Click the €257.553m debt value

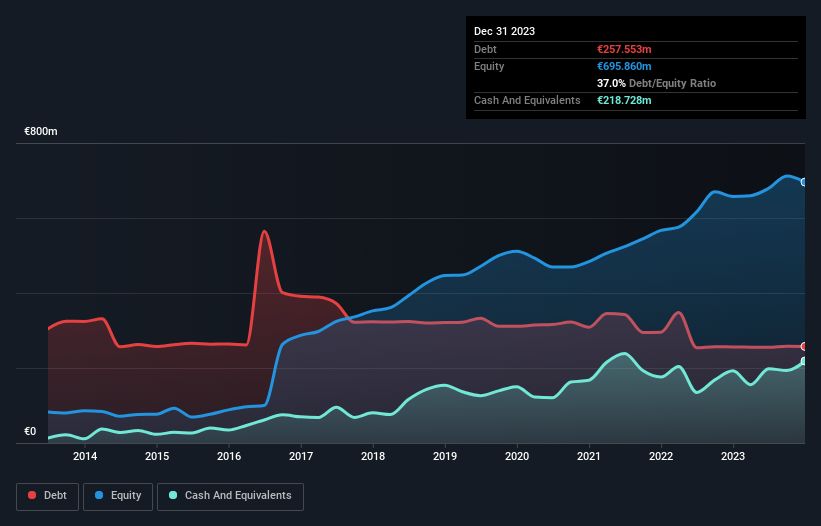pyautogui.click(x=624, y=49)
